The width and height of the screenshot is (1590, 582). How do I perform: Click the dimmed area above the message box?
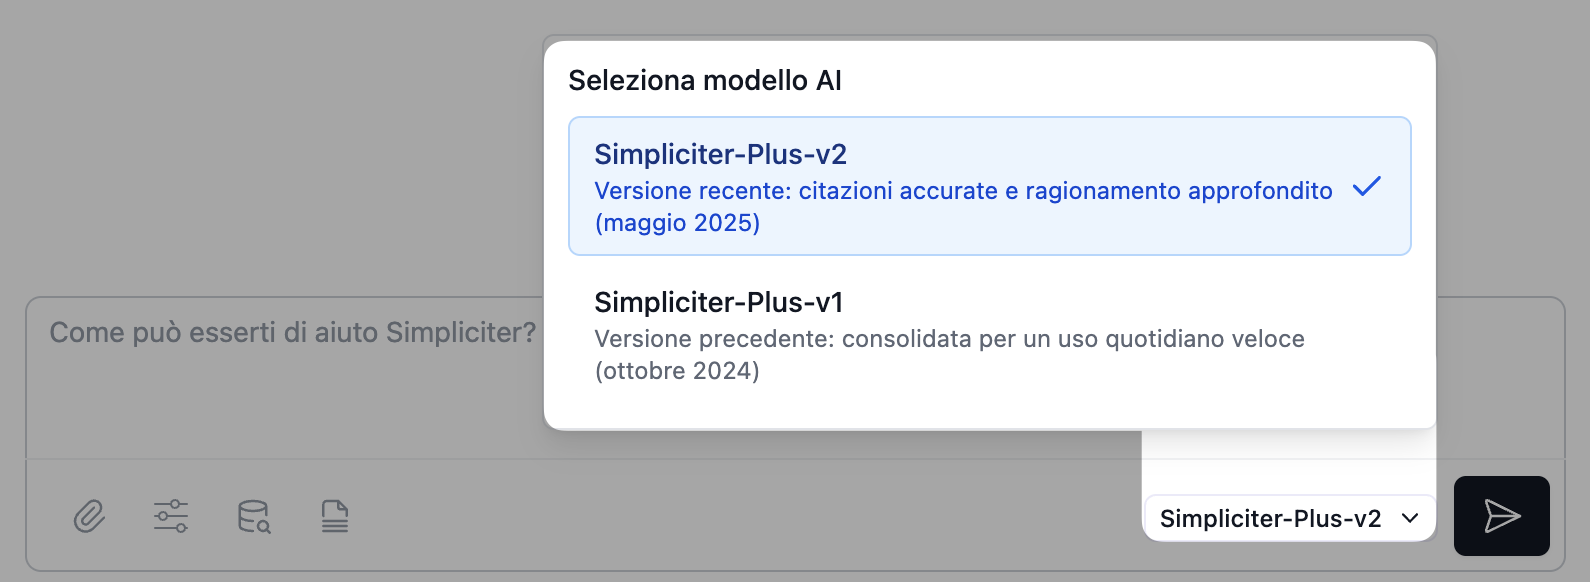coord(270,150)
